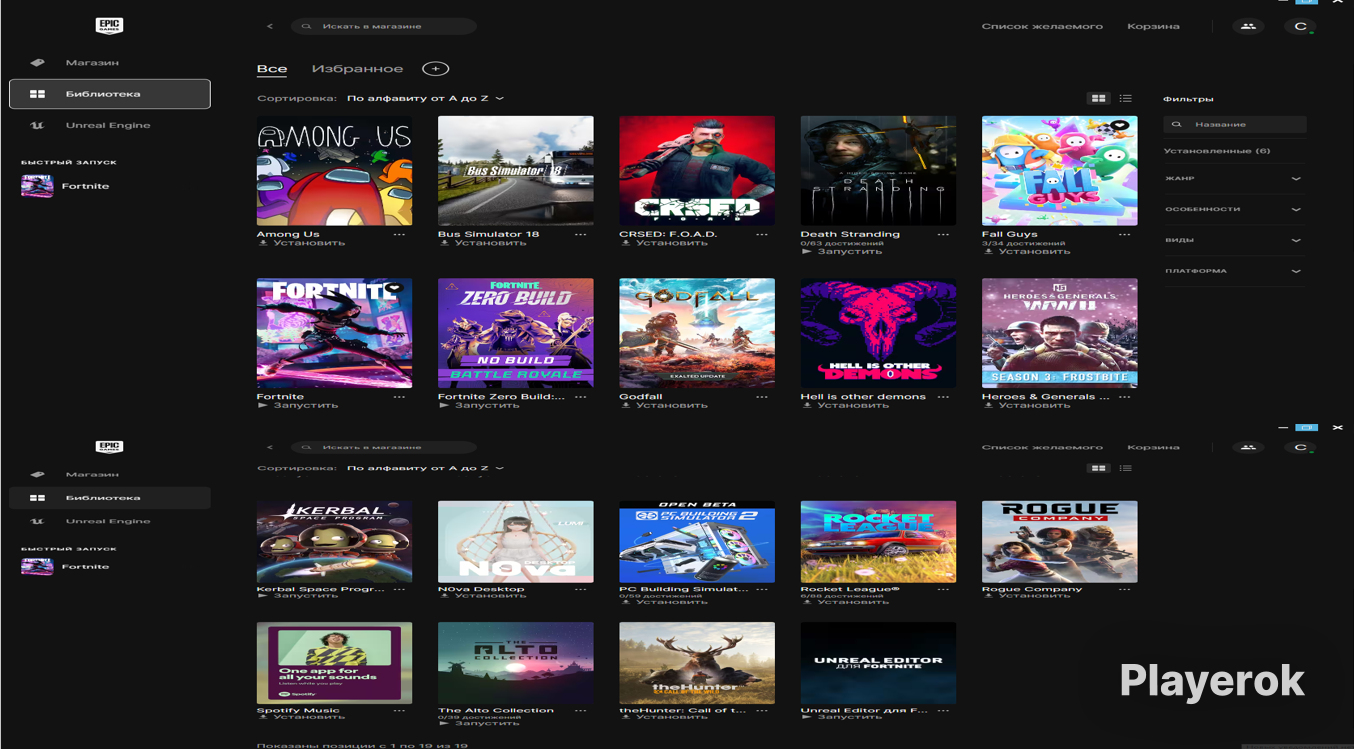Image resolution: width=1354 pixels, height=750 pixels.
Task: Open the account profile avatar icon
Action: [x=1300, y=26]
